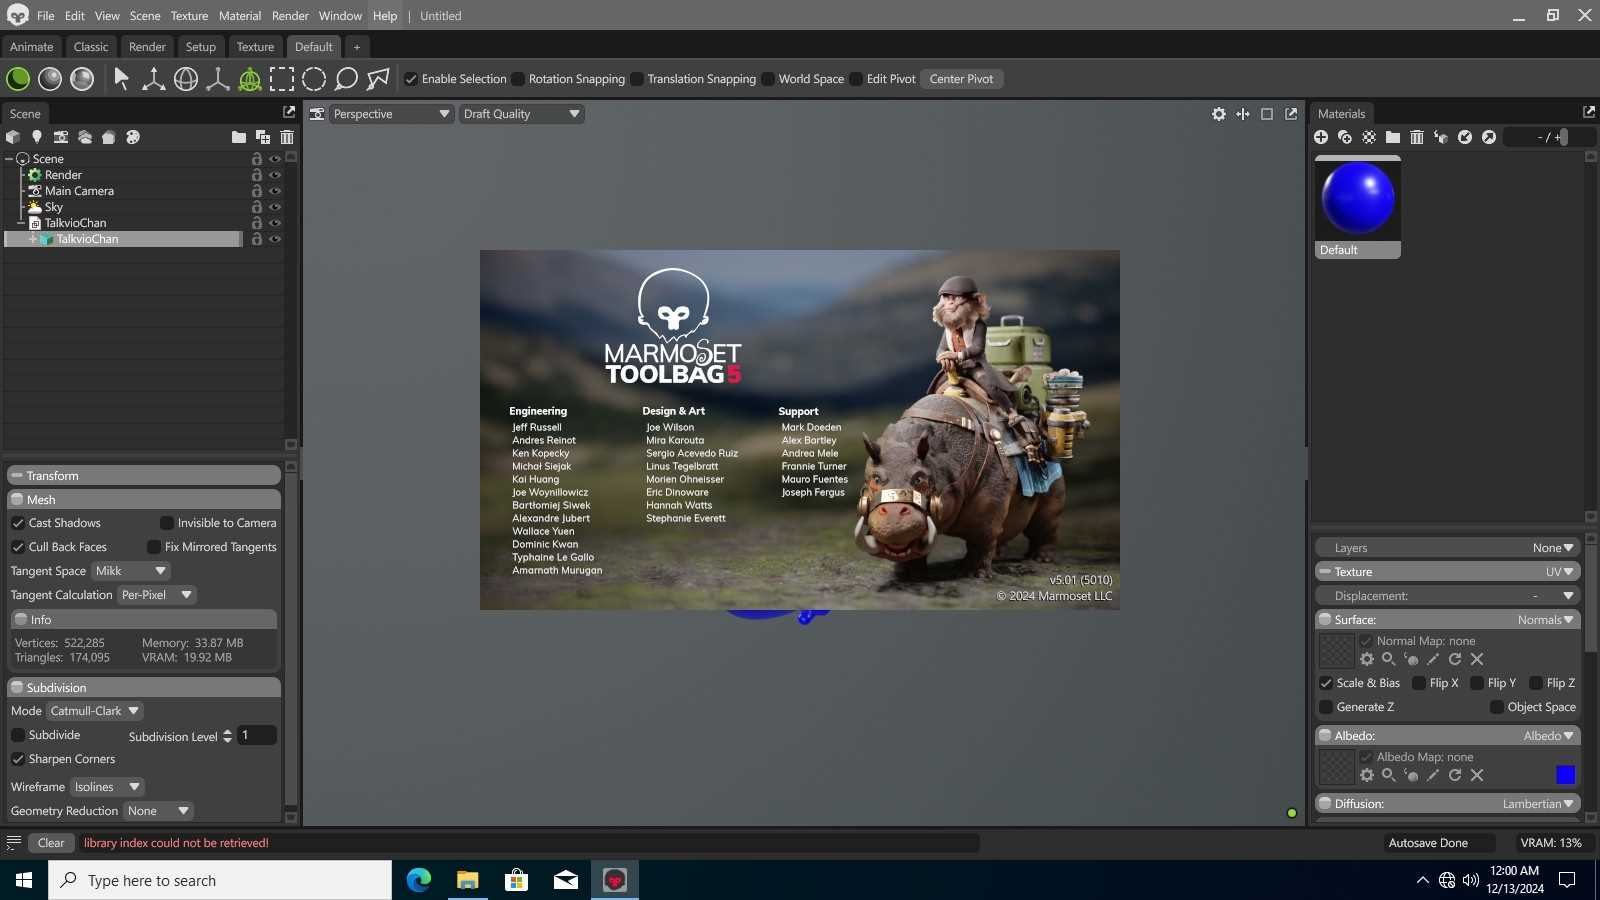Open the File menu

pos(46,16)
